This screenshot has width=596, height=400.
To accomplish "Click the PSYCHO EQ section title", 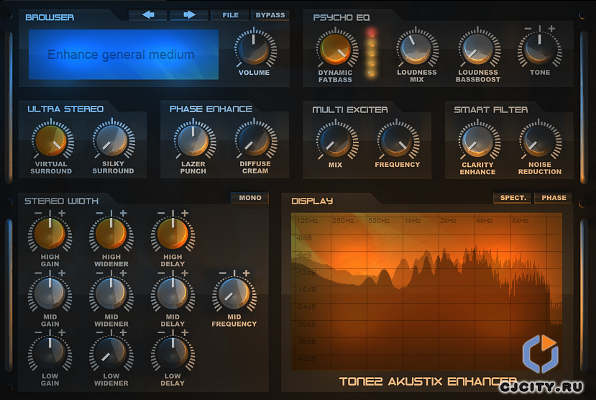I will [341, 17].
